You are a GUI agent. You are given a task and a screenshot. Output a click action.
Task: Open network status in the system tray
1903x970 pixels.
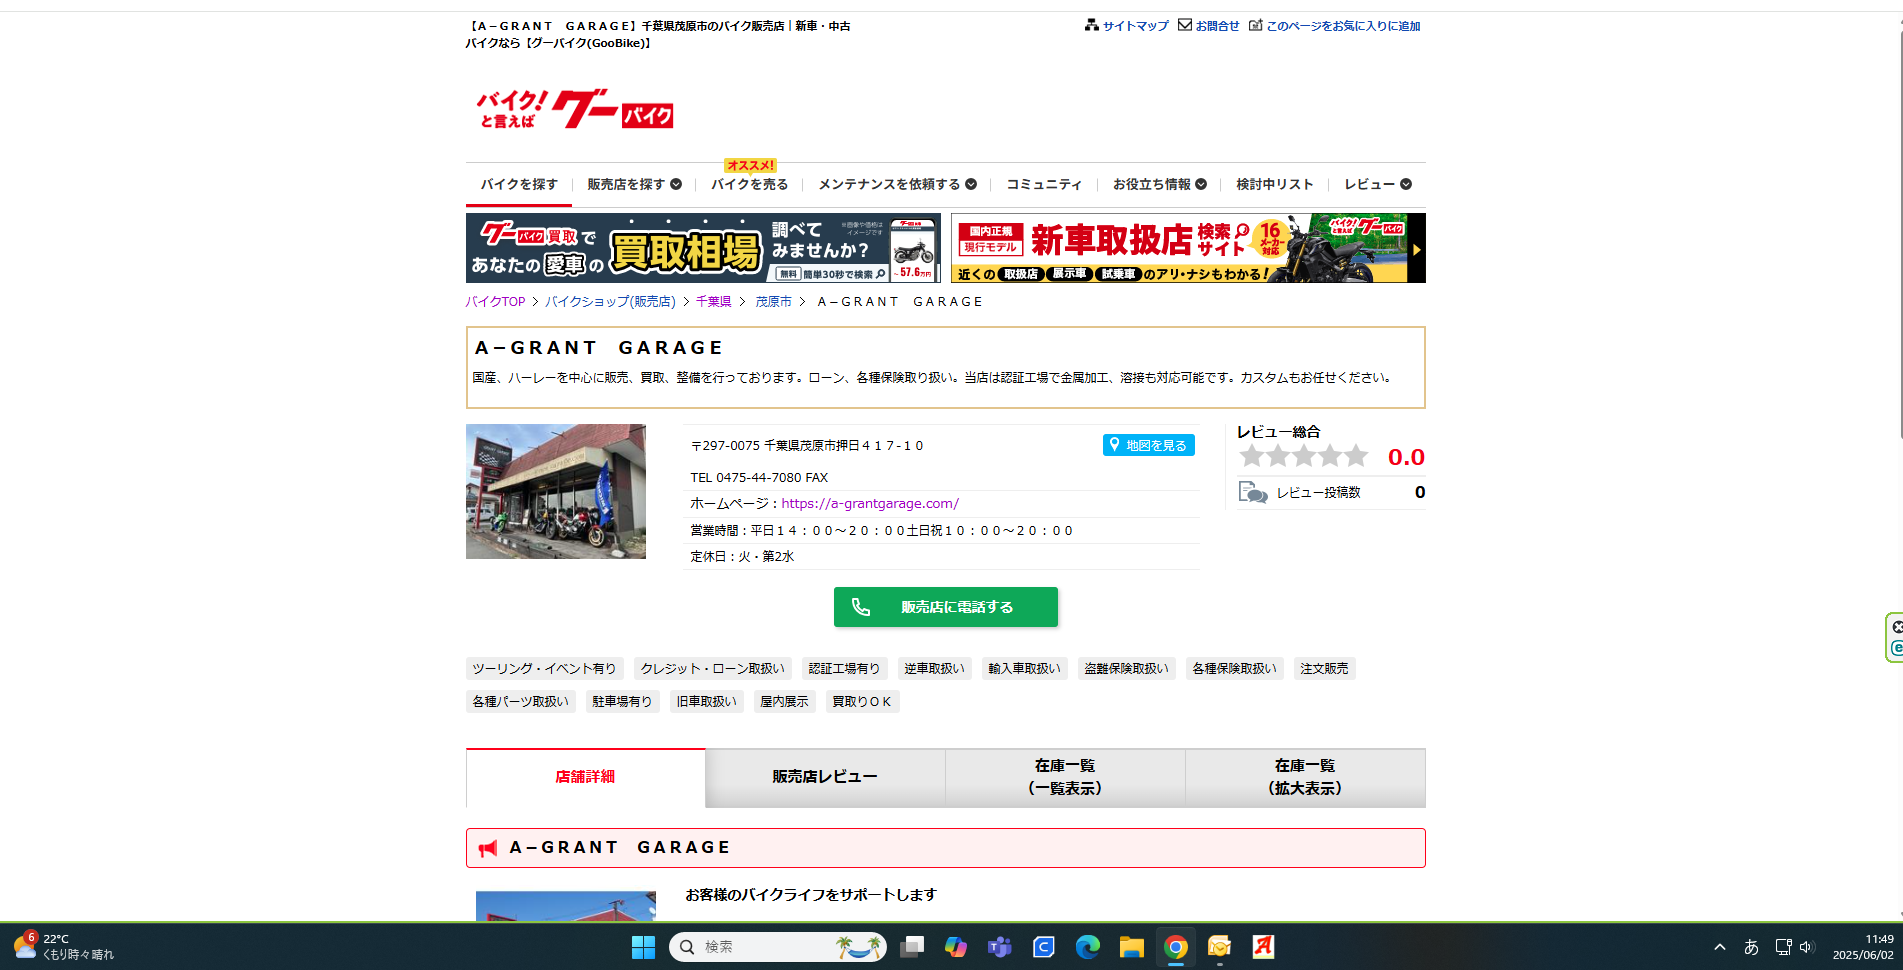[1783, 947]
